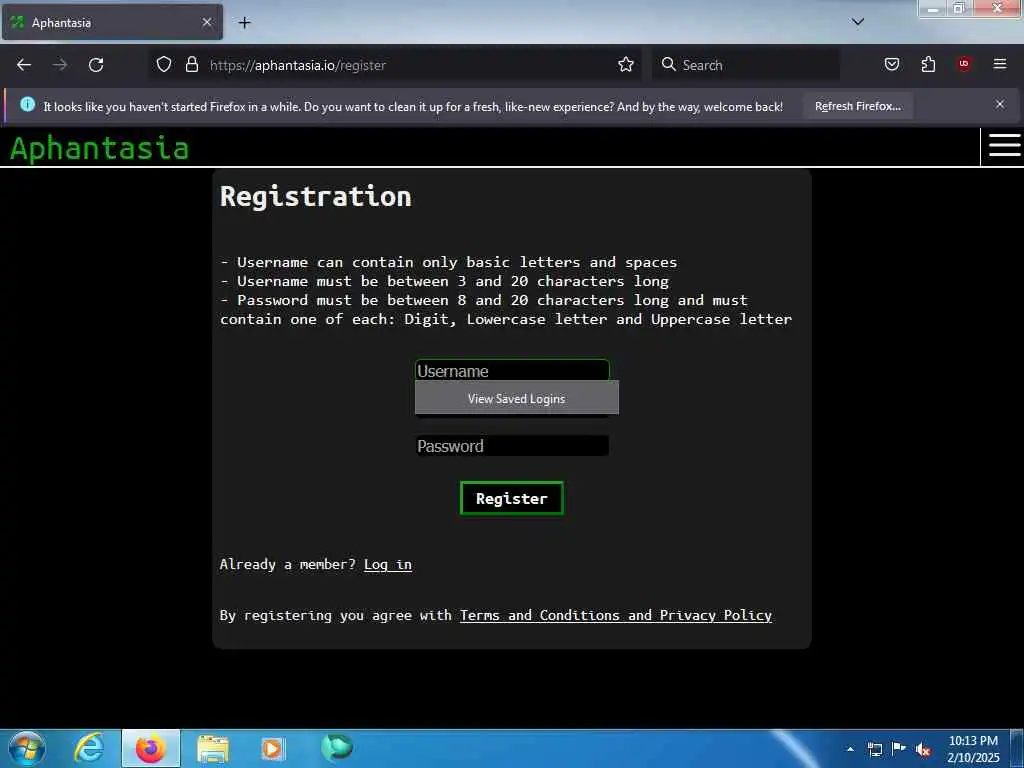Image resolution: width=1024 pixels, height=768 pixels.
Task: Open the uBlock Origin toolbar icon
Action: (x=964, y=63)
